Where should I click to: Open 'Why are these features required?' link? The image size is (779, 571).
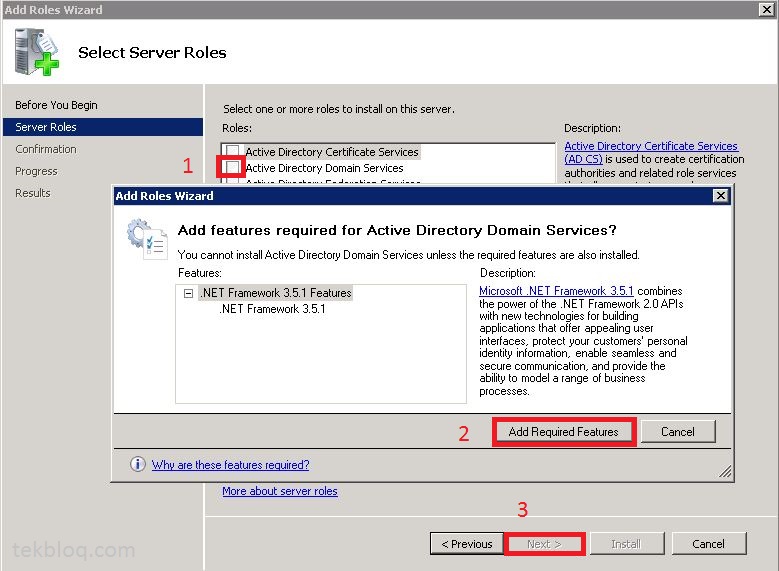(x=231, y=465)
